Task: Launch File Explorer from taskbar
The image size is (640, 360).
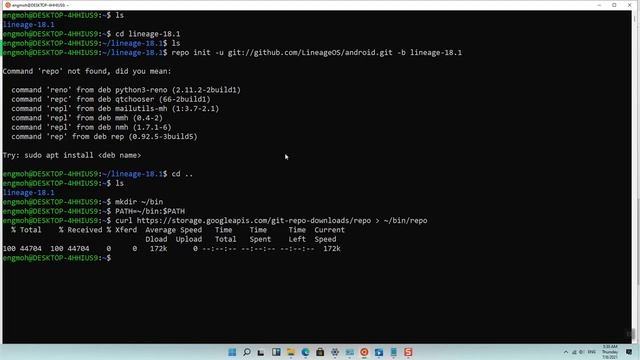Action: click(x=291, y=352)
